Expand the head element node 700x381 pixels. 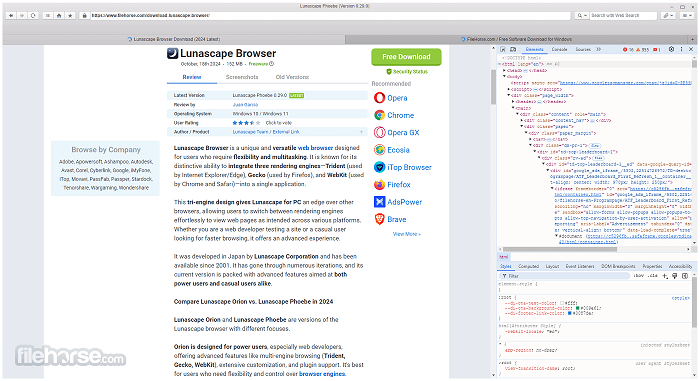click(504, 71)
